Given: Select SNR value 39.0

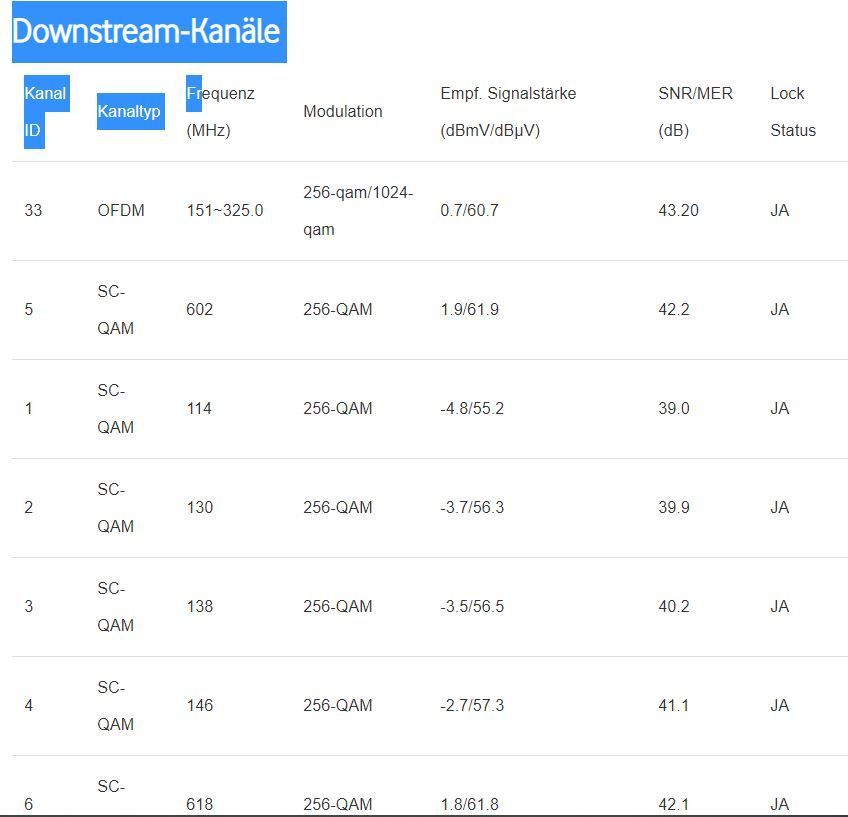Looking at the screenshot, I should point(674,408).
